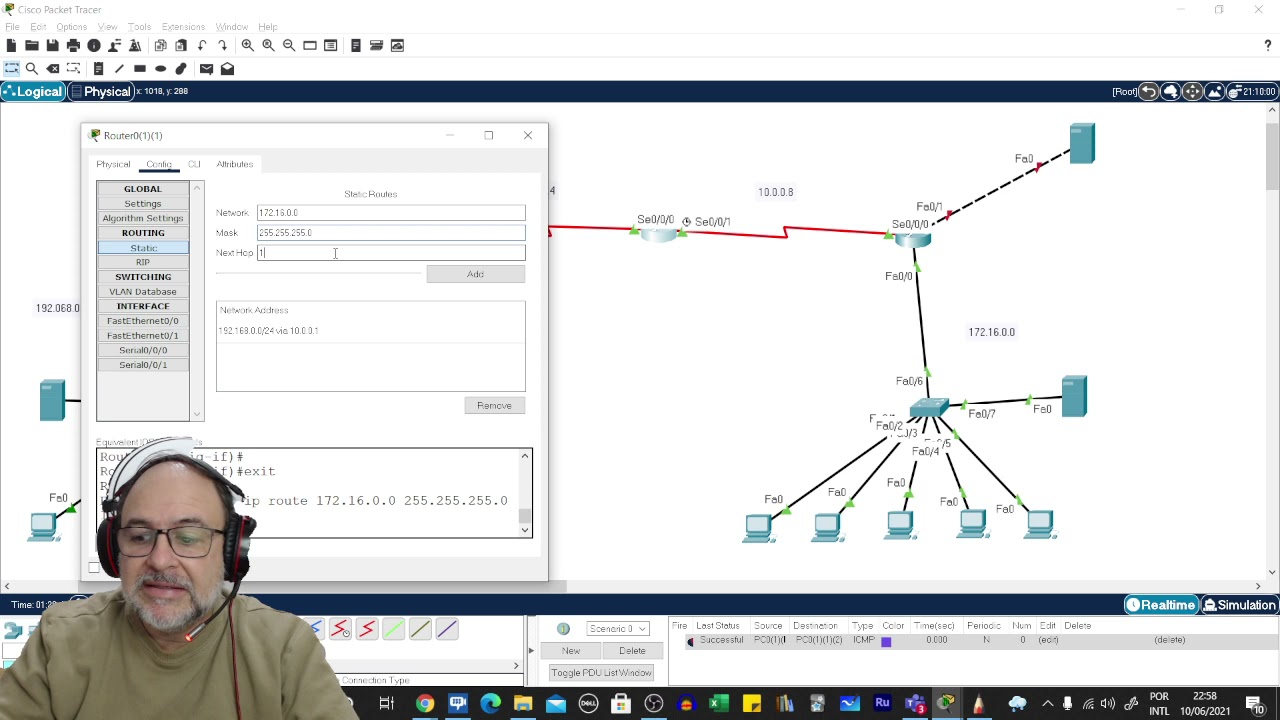Open the Physical tab in Router0 window
1280x720 pixels.
pos(113,164)
